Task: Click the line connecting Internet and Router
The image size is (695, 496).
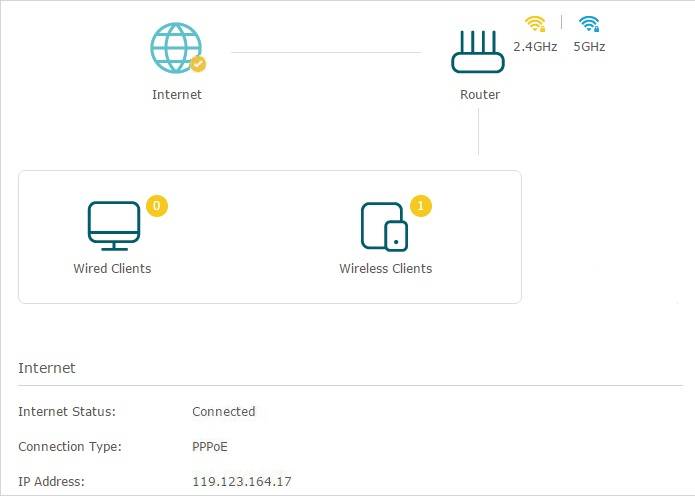Action: pyautogui.click(x=326, y=52)
